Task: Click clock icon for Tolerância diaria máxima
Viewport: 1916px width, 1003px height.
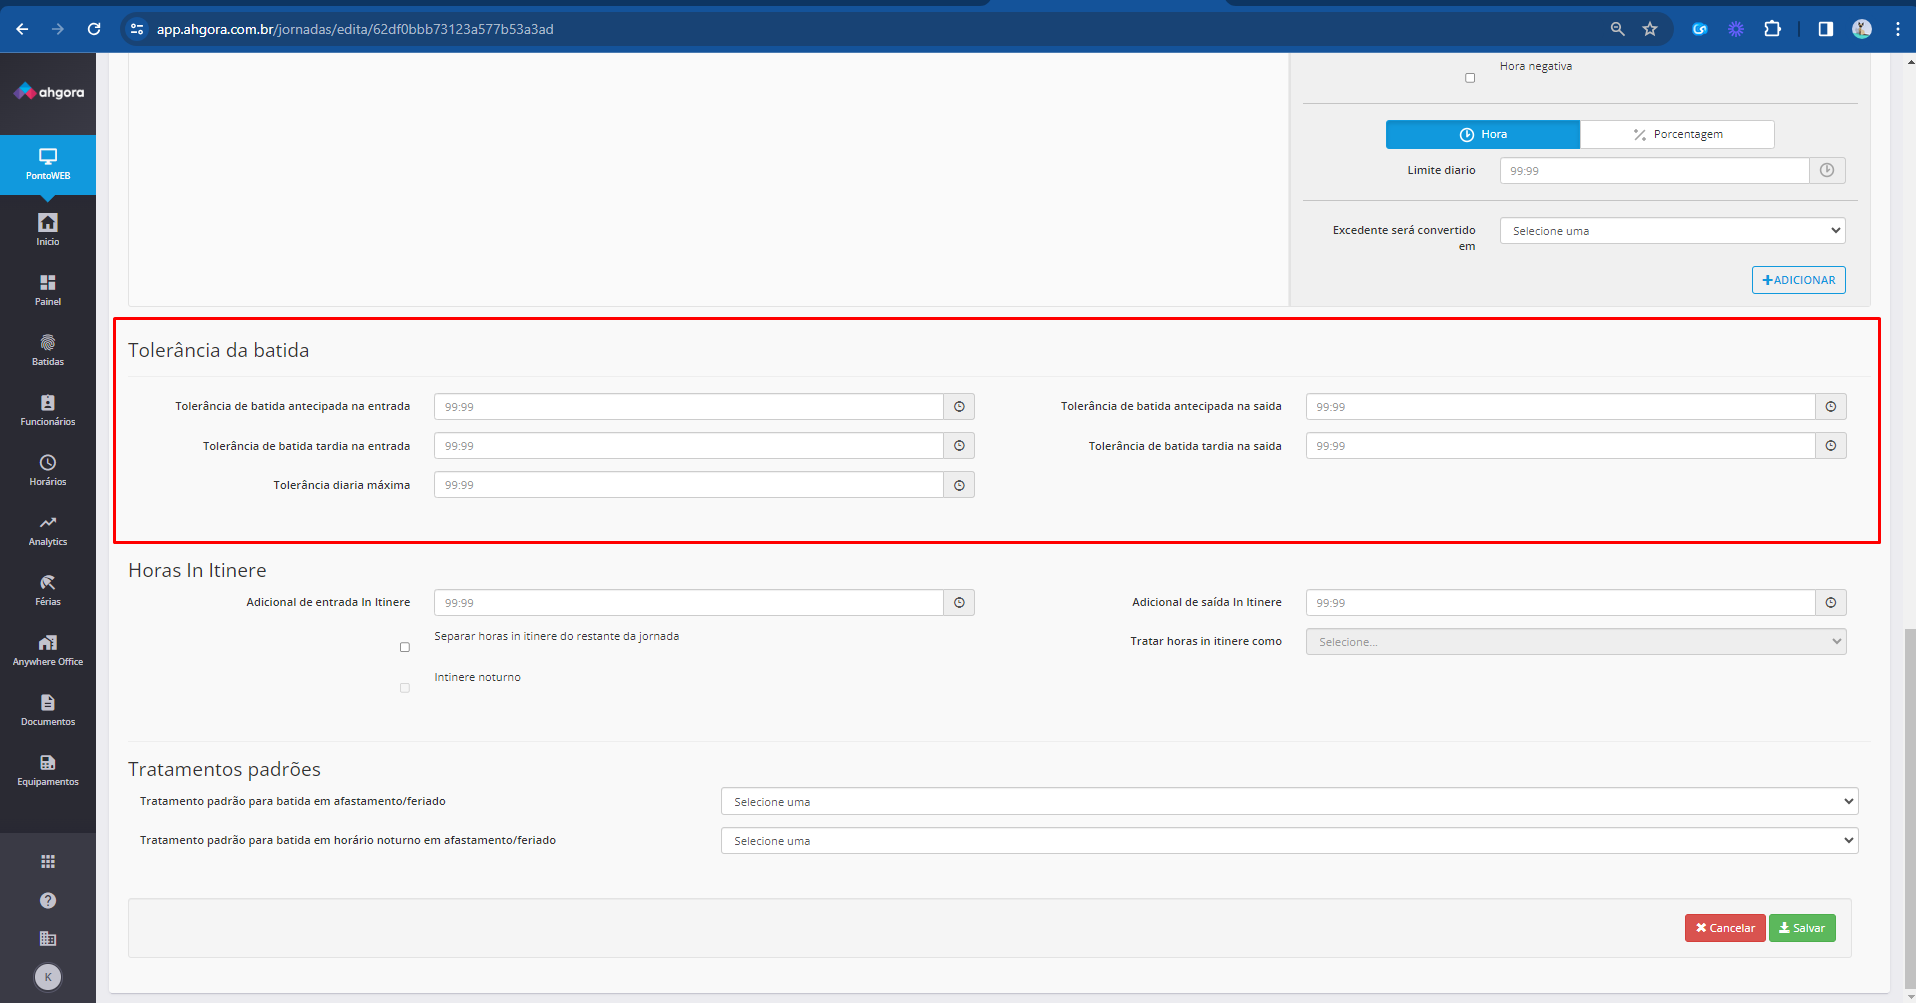Action: click(959, 485)
